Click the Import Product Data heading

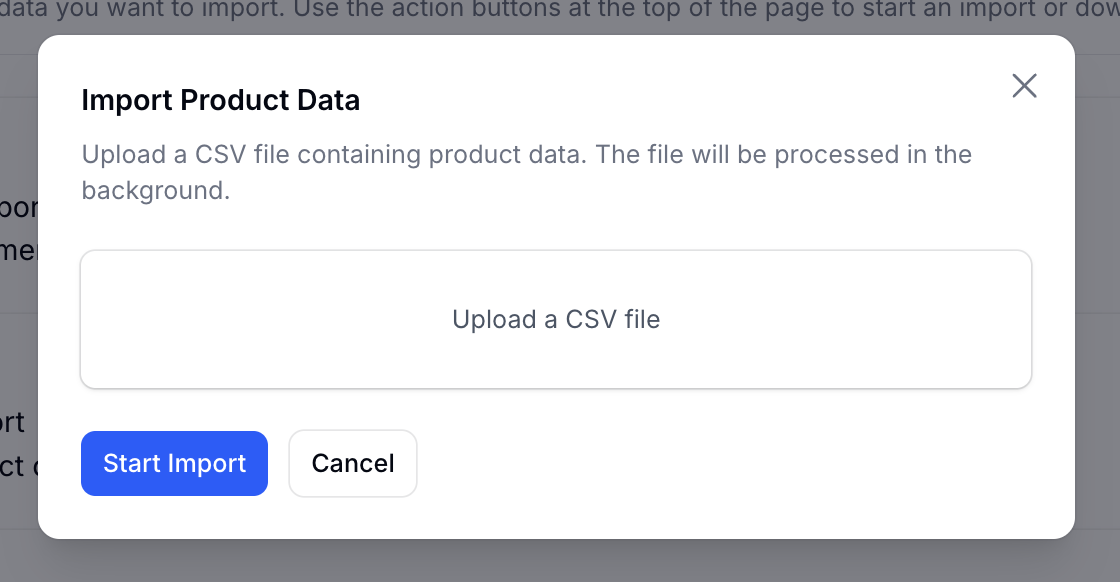tap(220, 100)
